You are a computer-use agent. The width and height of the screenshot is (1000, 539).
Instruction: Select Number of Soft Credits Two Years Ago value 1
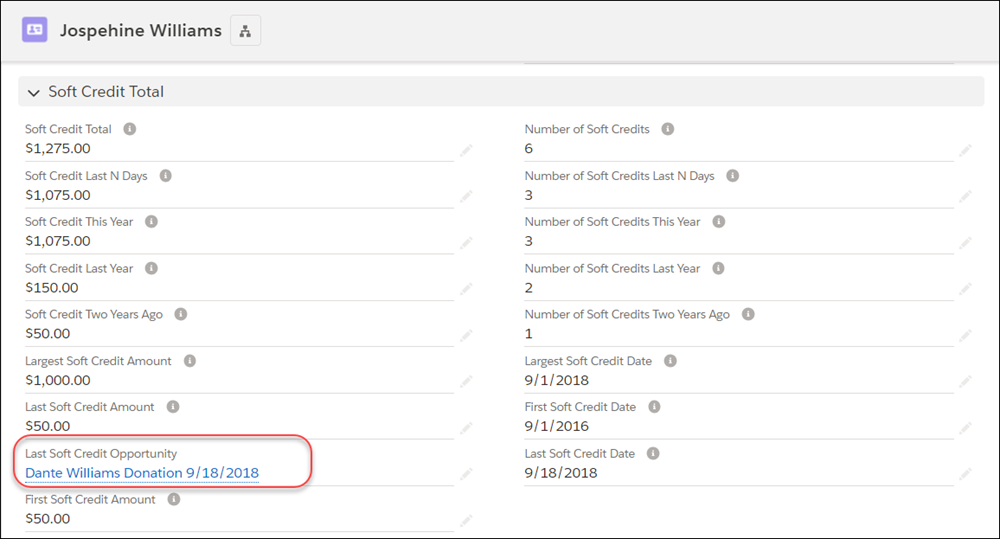coord(529,334)
